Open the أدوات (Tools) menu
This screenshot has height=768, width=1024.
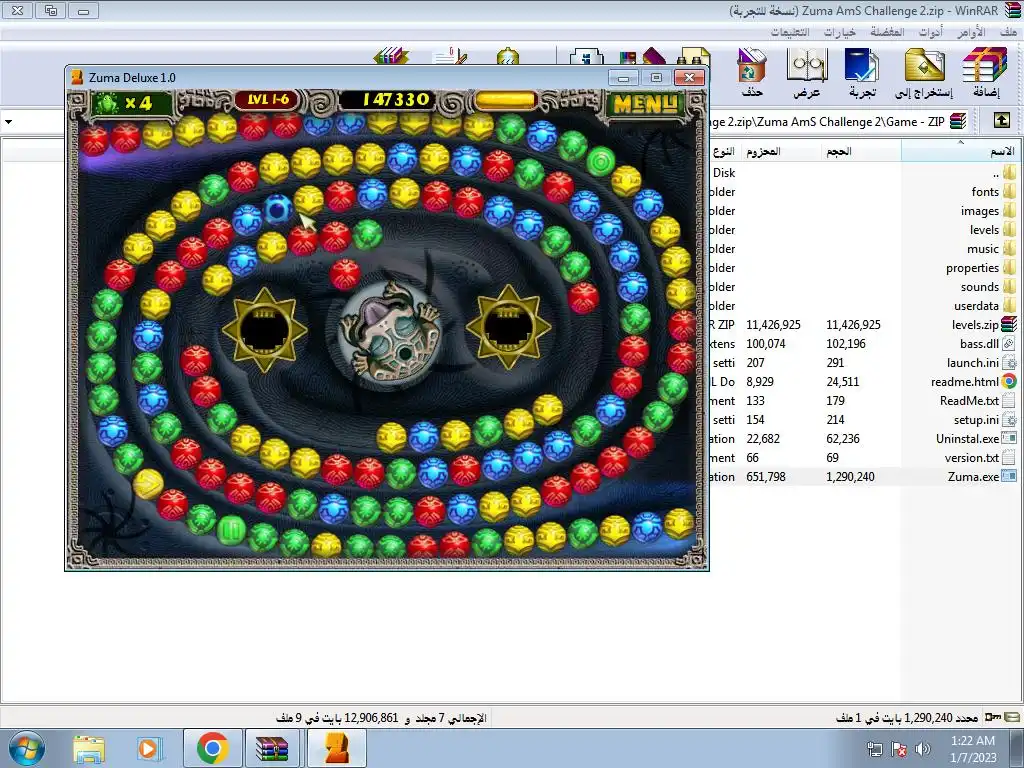click(931, 31)
